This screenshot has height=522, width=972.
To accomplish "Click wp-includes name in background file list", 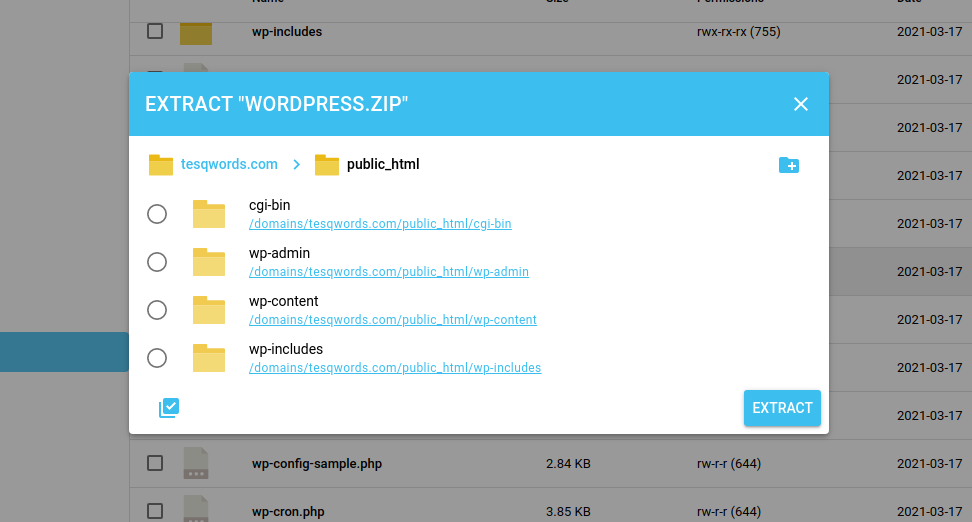I will tap(286, 32).
